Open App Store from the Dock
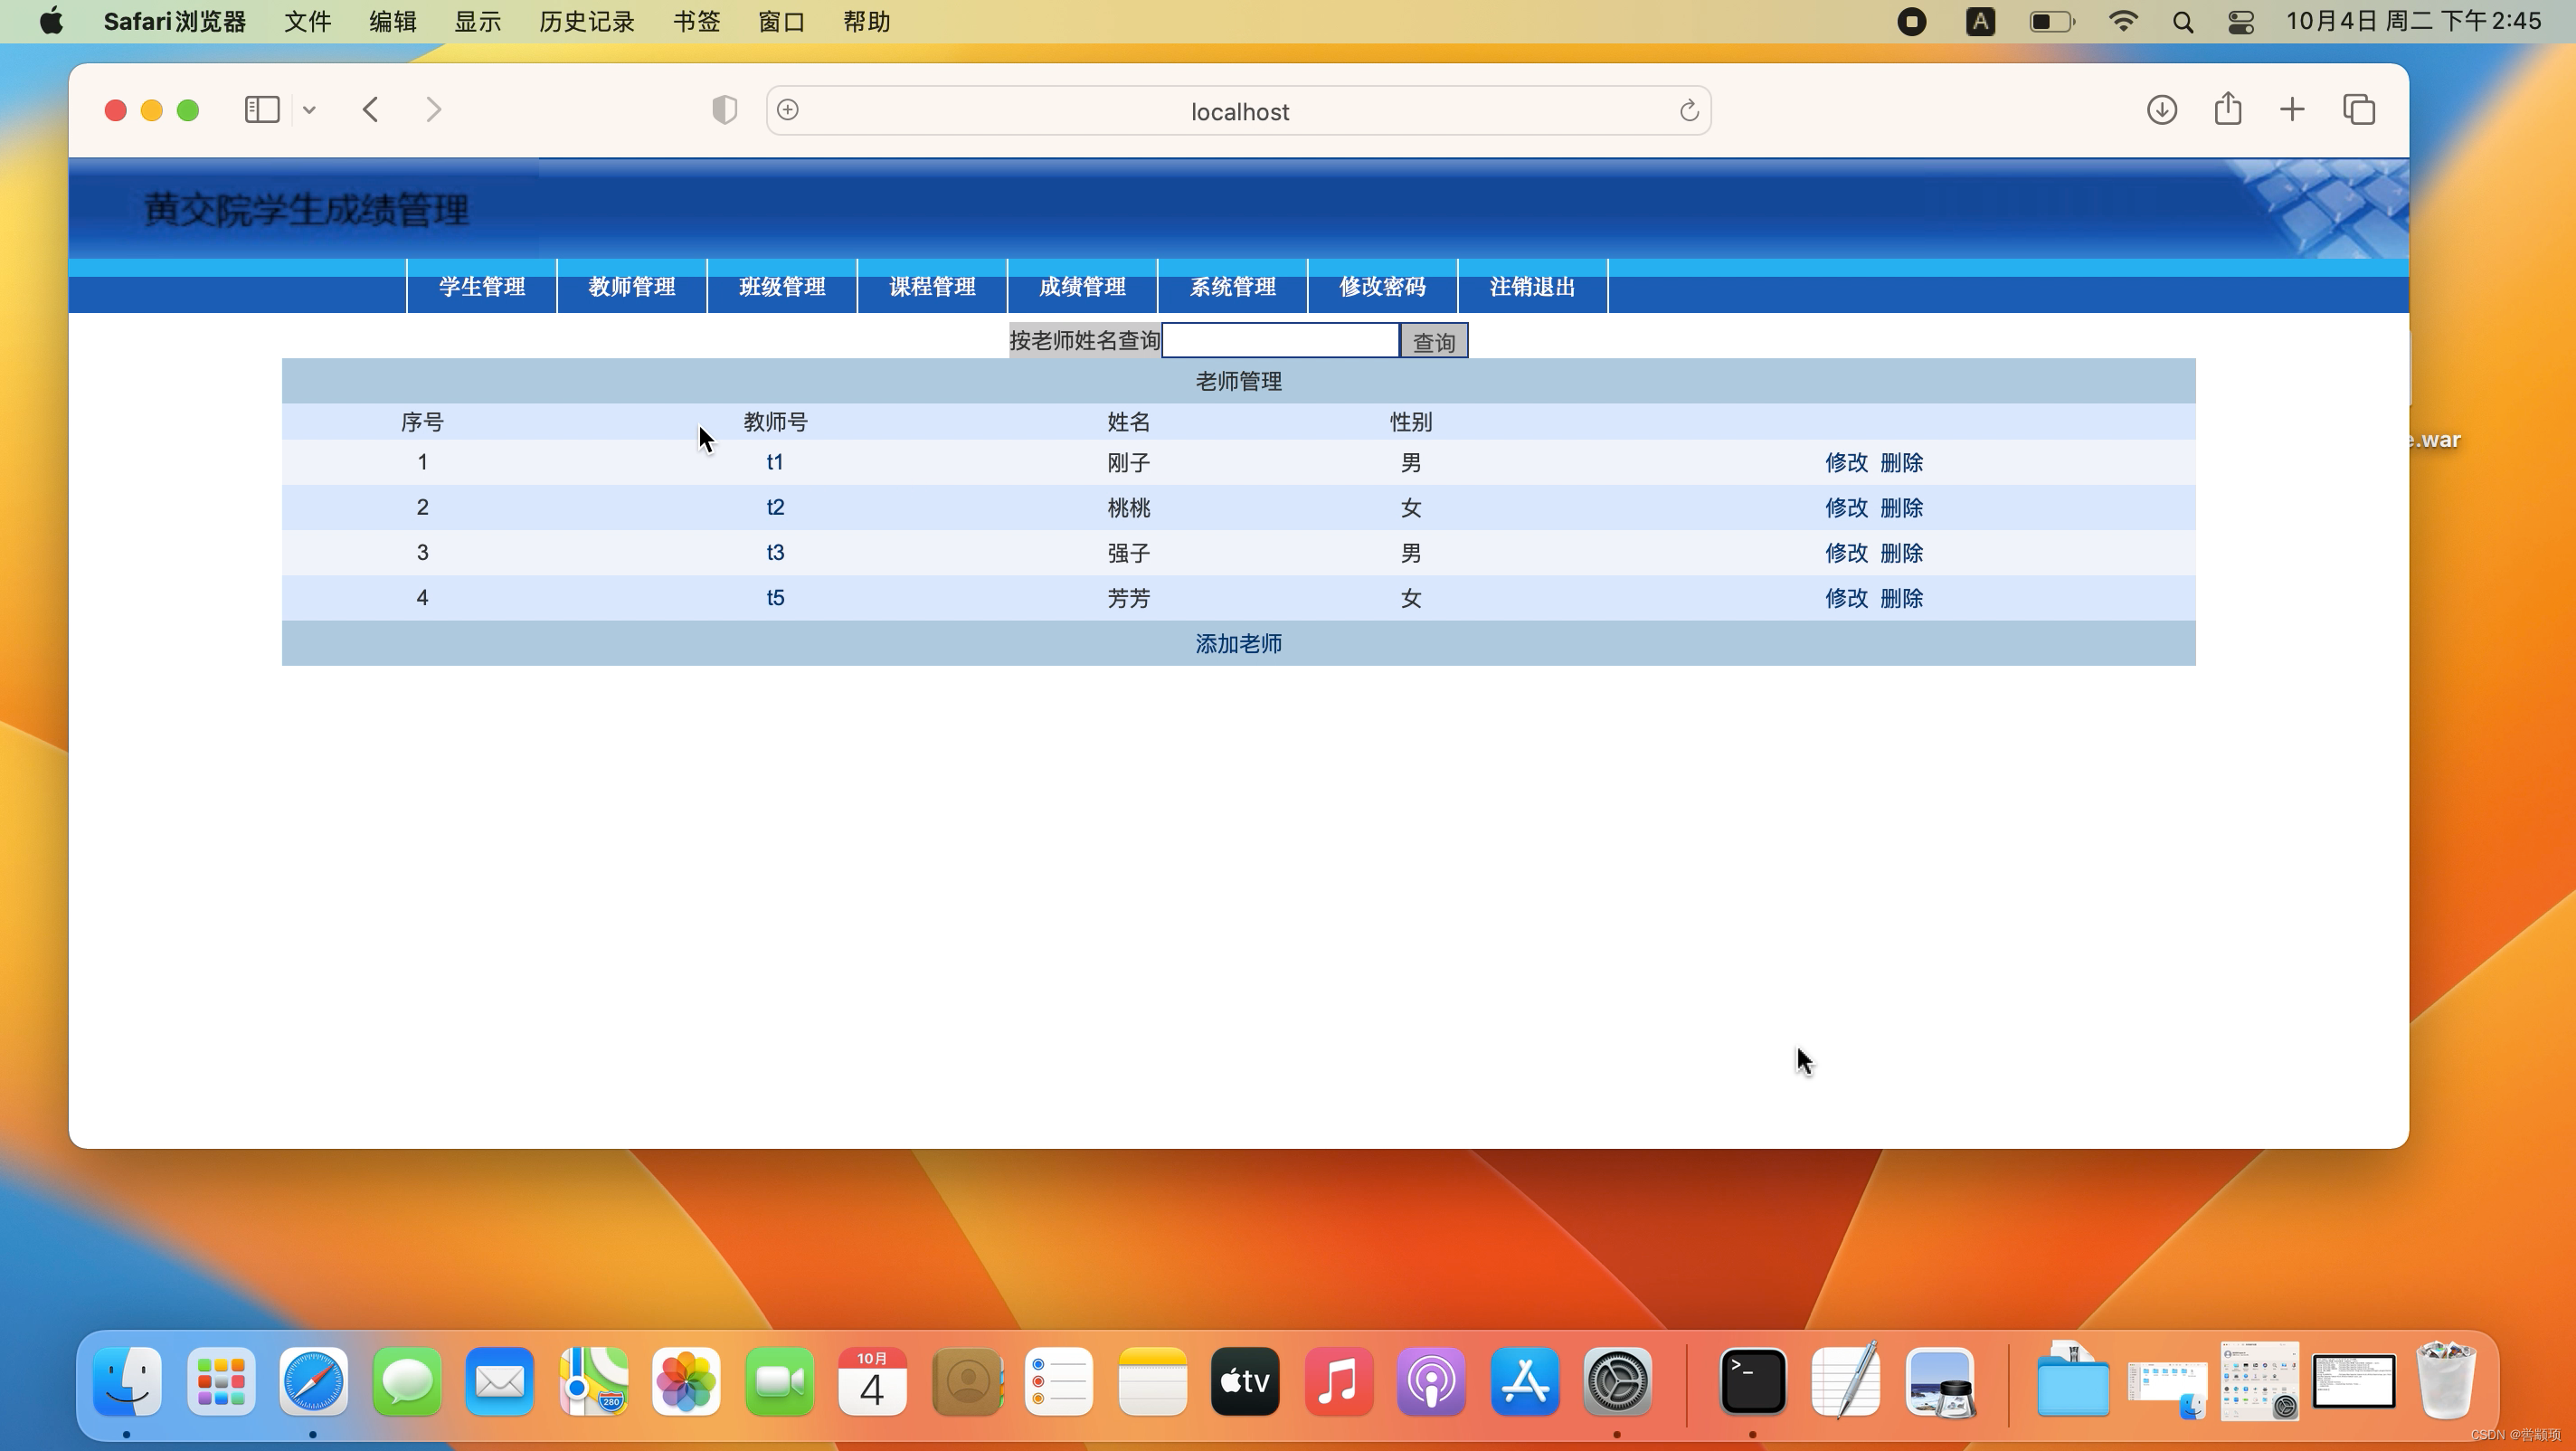The width and height of the screenshot is (2576, 1451). pos(1524,1381)
